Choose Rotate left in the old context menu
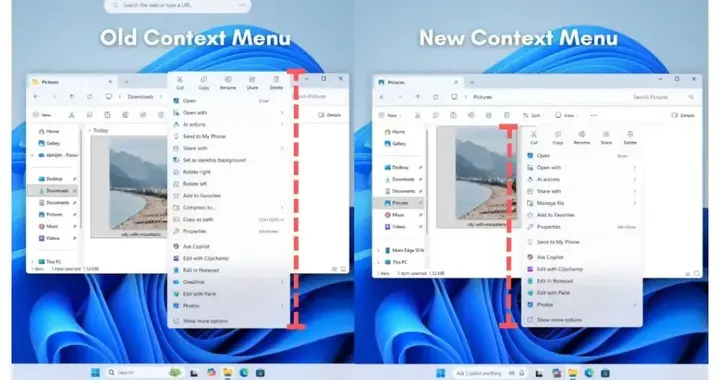The width and height of the screenshot is (720, 380). [229, 184]
